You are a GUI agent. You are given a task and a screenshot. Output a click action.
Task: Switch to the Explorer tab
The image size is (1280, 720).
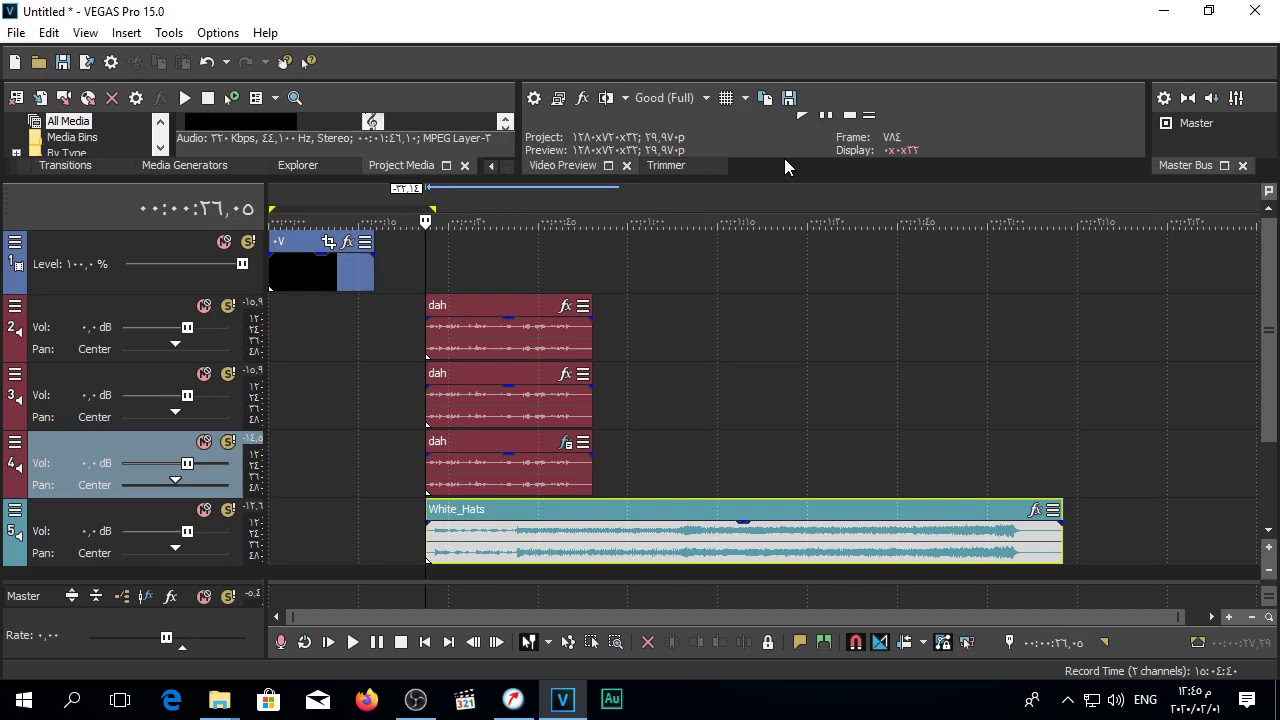(298, 165)
